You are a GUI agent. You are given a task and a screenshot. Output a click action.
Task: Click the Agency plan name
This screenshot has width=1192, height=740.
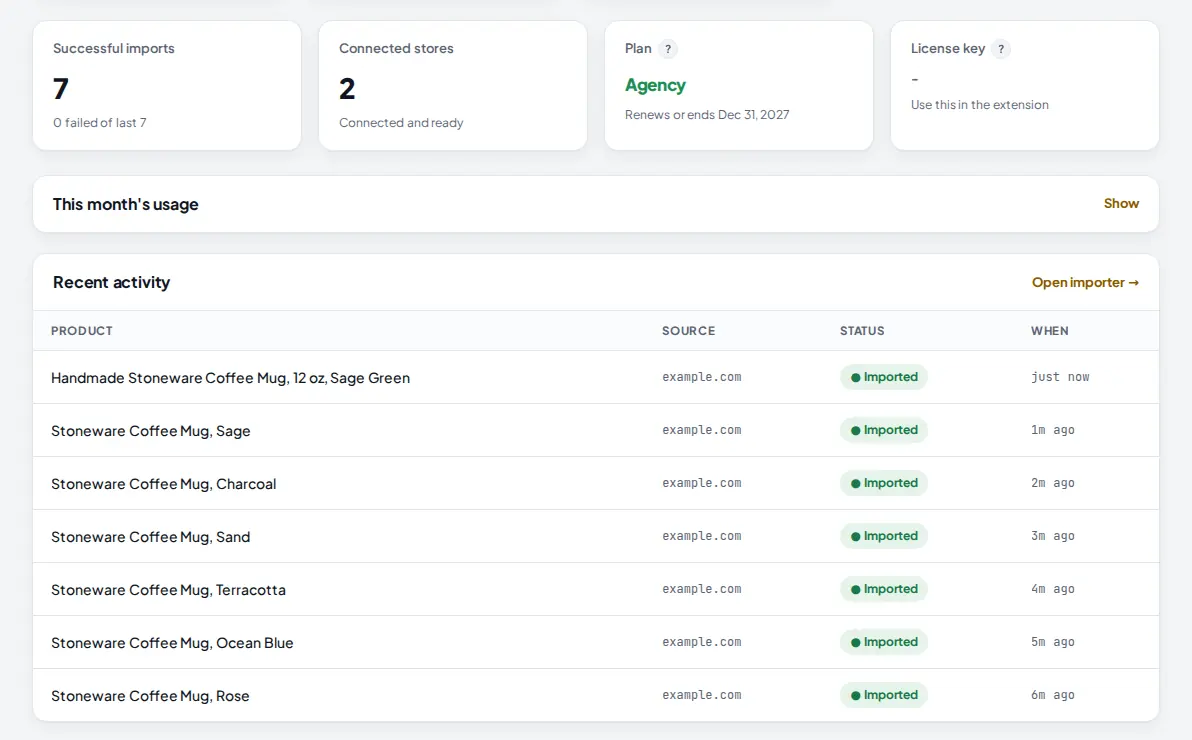click(655, 85)
